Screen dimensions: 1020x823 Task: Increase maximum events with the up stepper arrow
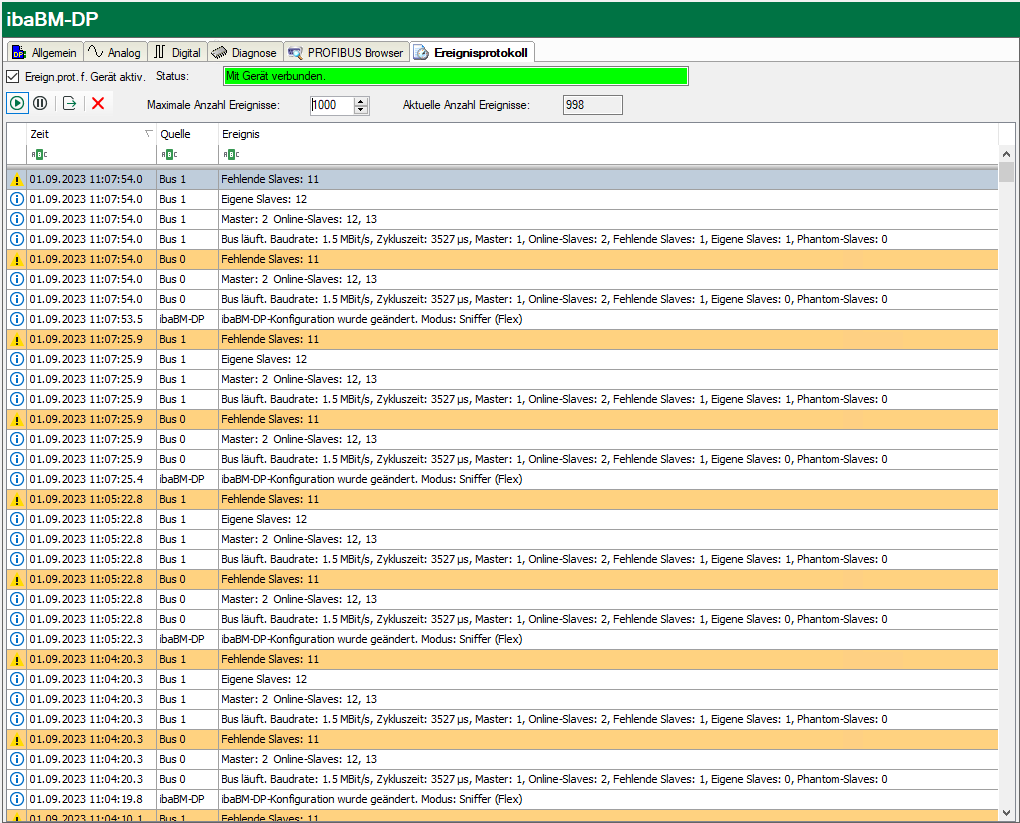(361, 101)
